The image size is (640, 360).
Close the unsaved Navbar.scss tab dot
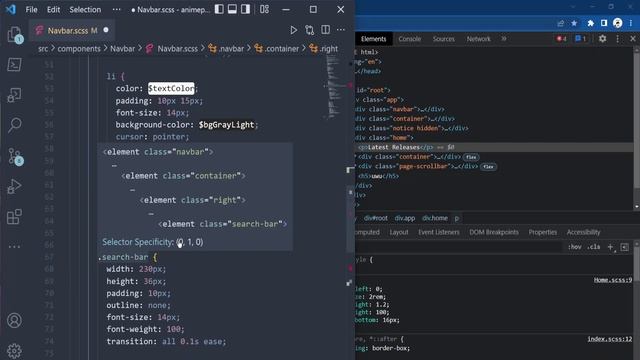pyautogui.click(x=106, y=30)
